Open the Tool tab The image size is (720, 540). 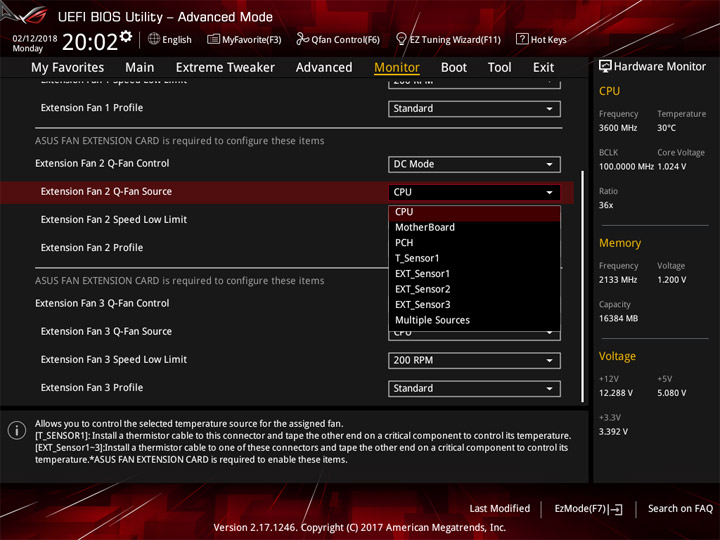pyautogui.click(x=499, y=68)
